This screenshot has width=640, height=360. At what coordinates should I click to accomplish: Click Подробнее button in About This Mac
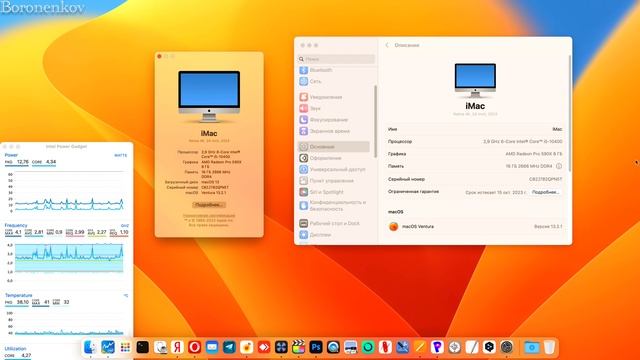pos(209,204)
